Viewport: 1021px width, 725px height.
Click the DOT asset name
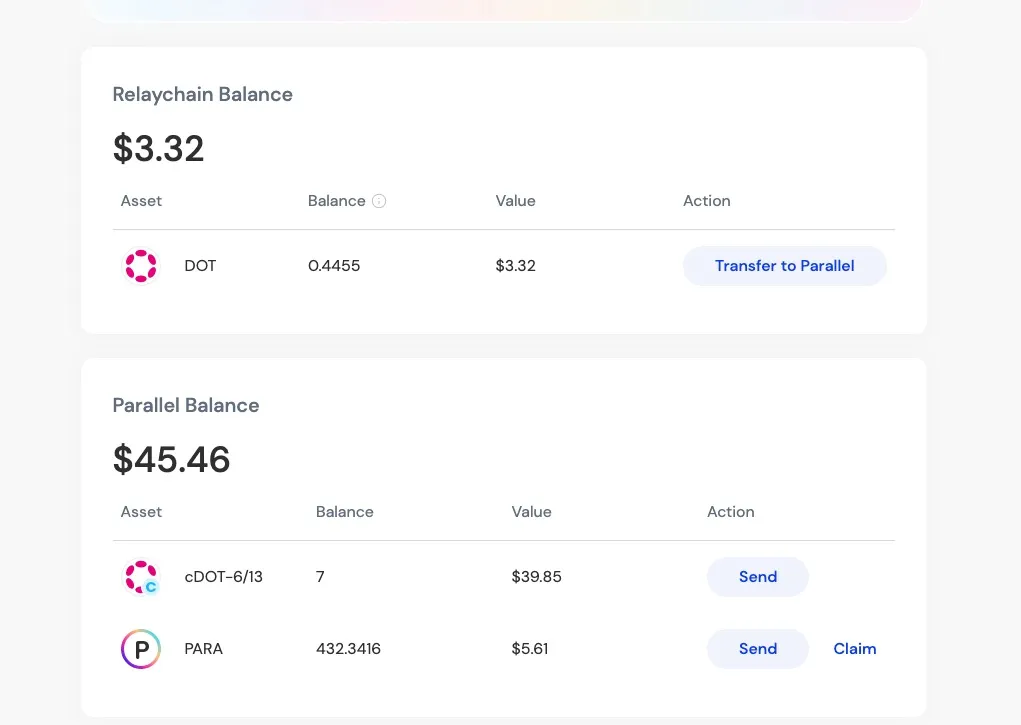click(200, 266)
